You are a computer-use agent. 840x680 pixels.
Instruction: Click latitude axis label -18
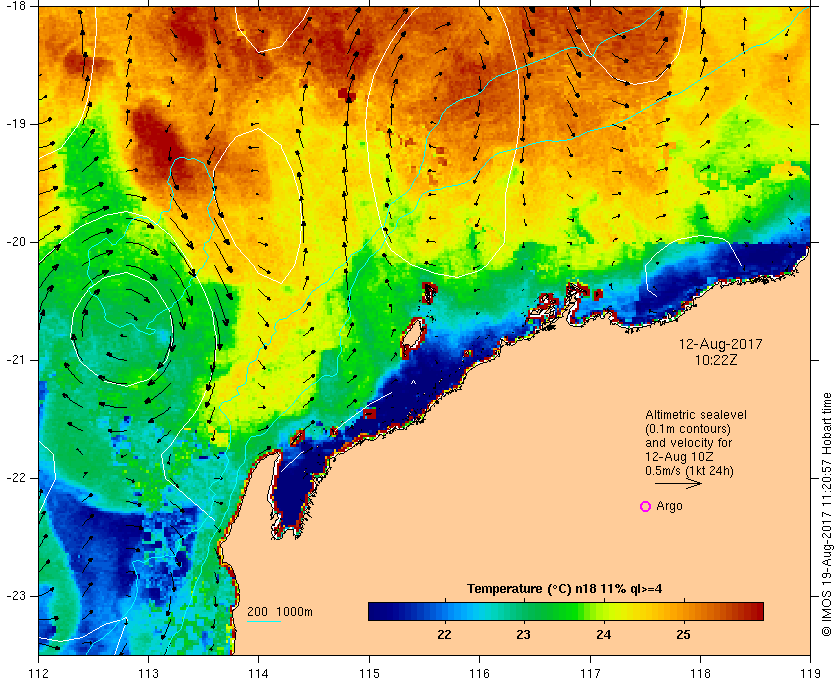point(16,6)
